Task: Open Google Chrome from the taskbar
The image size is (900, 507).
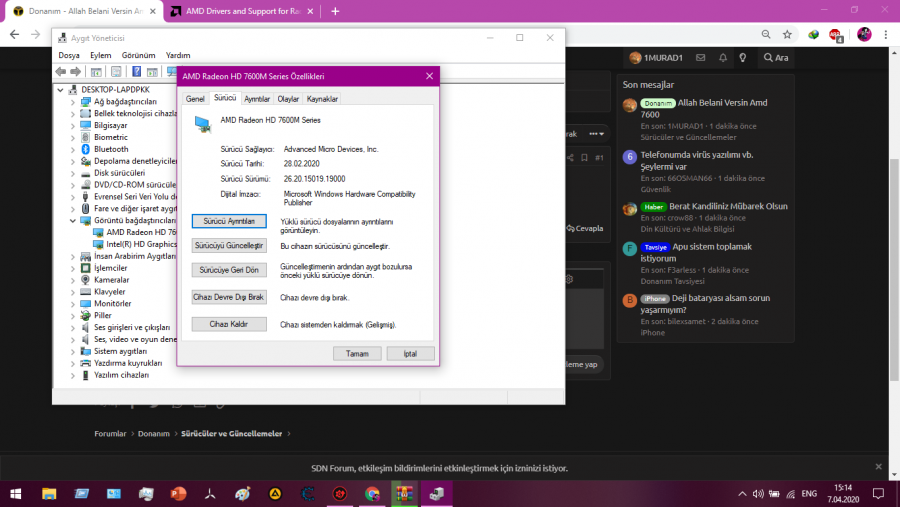Action: tap(372, 494)
